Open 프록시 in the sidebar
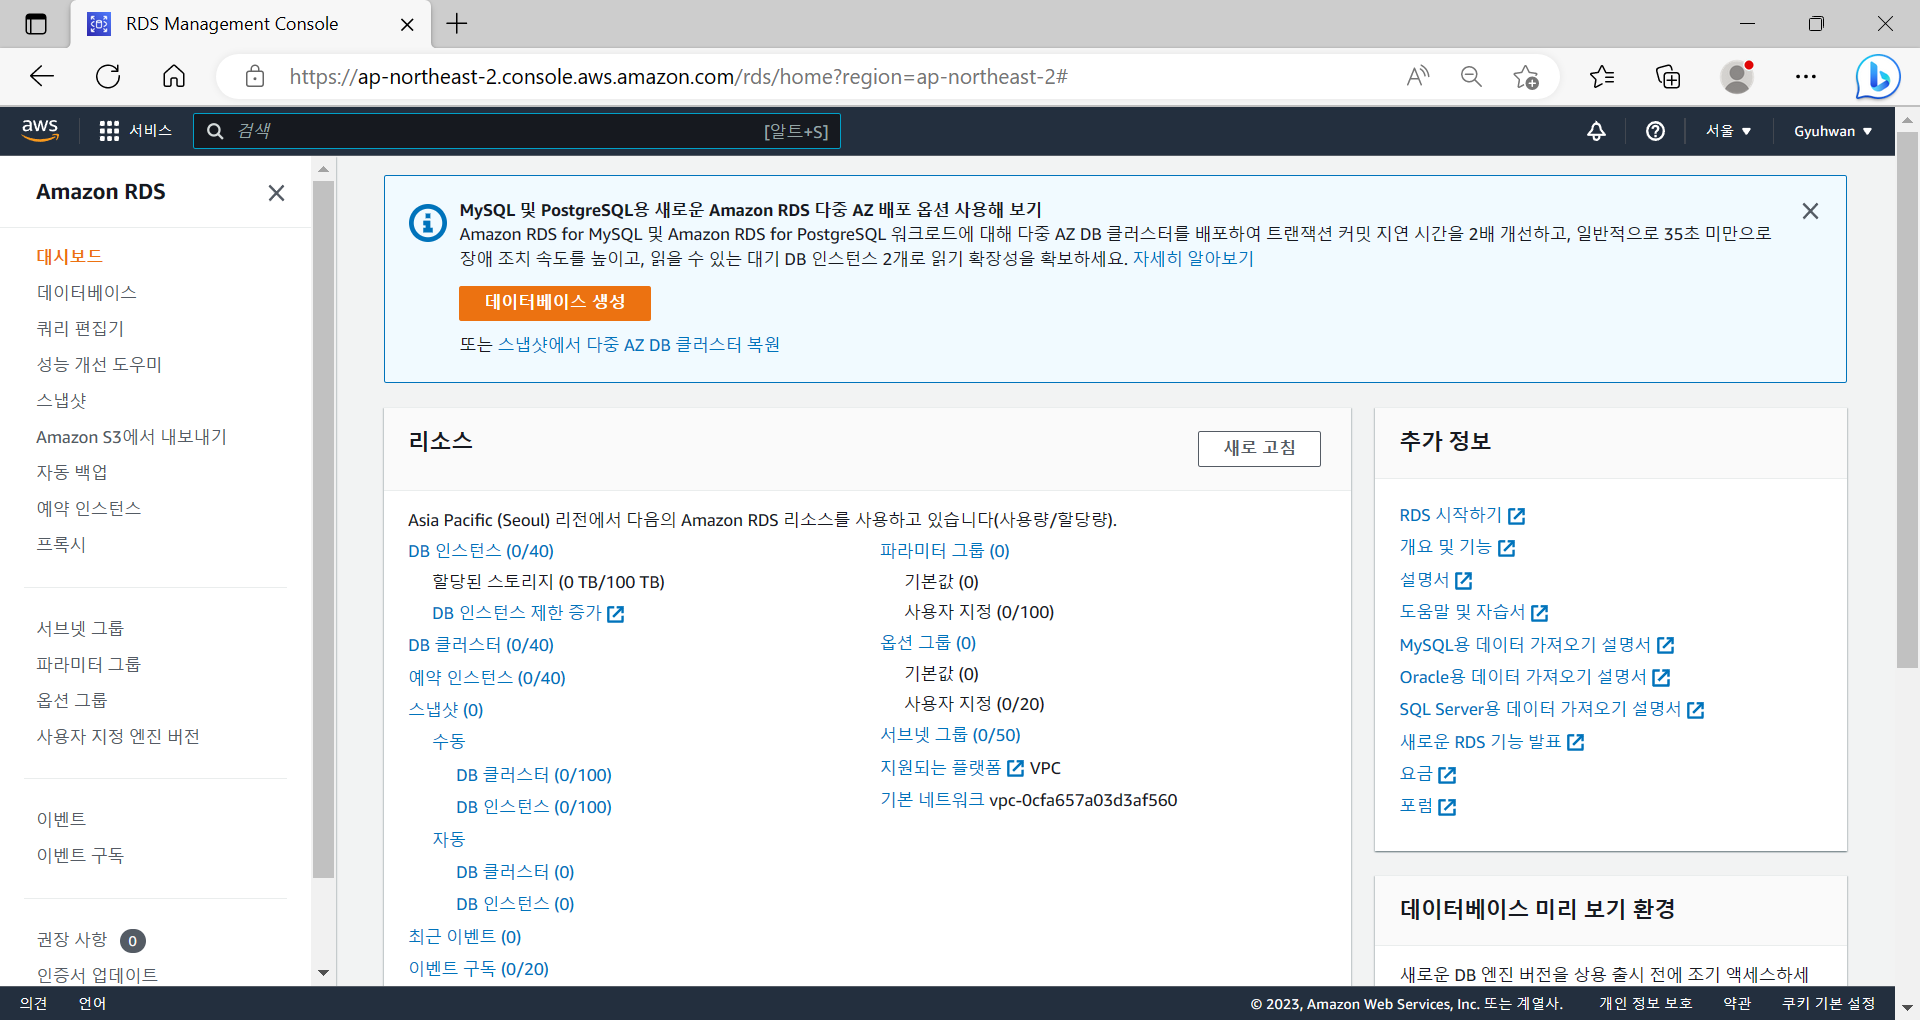Screen dimensions: 1920x1020 61,545
